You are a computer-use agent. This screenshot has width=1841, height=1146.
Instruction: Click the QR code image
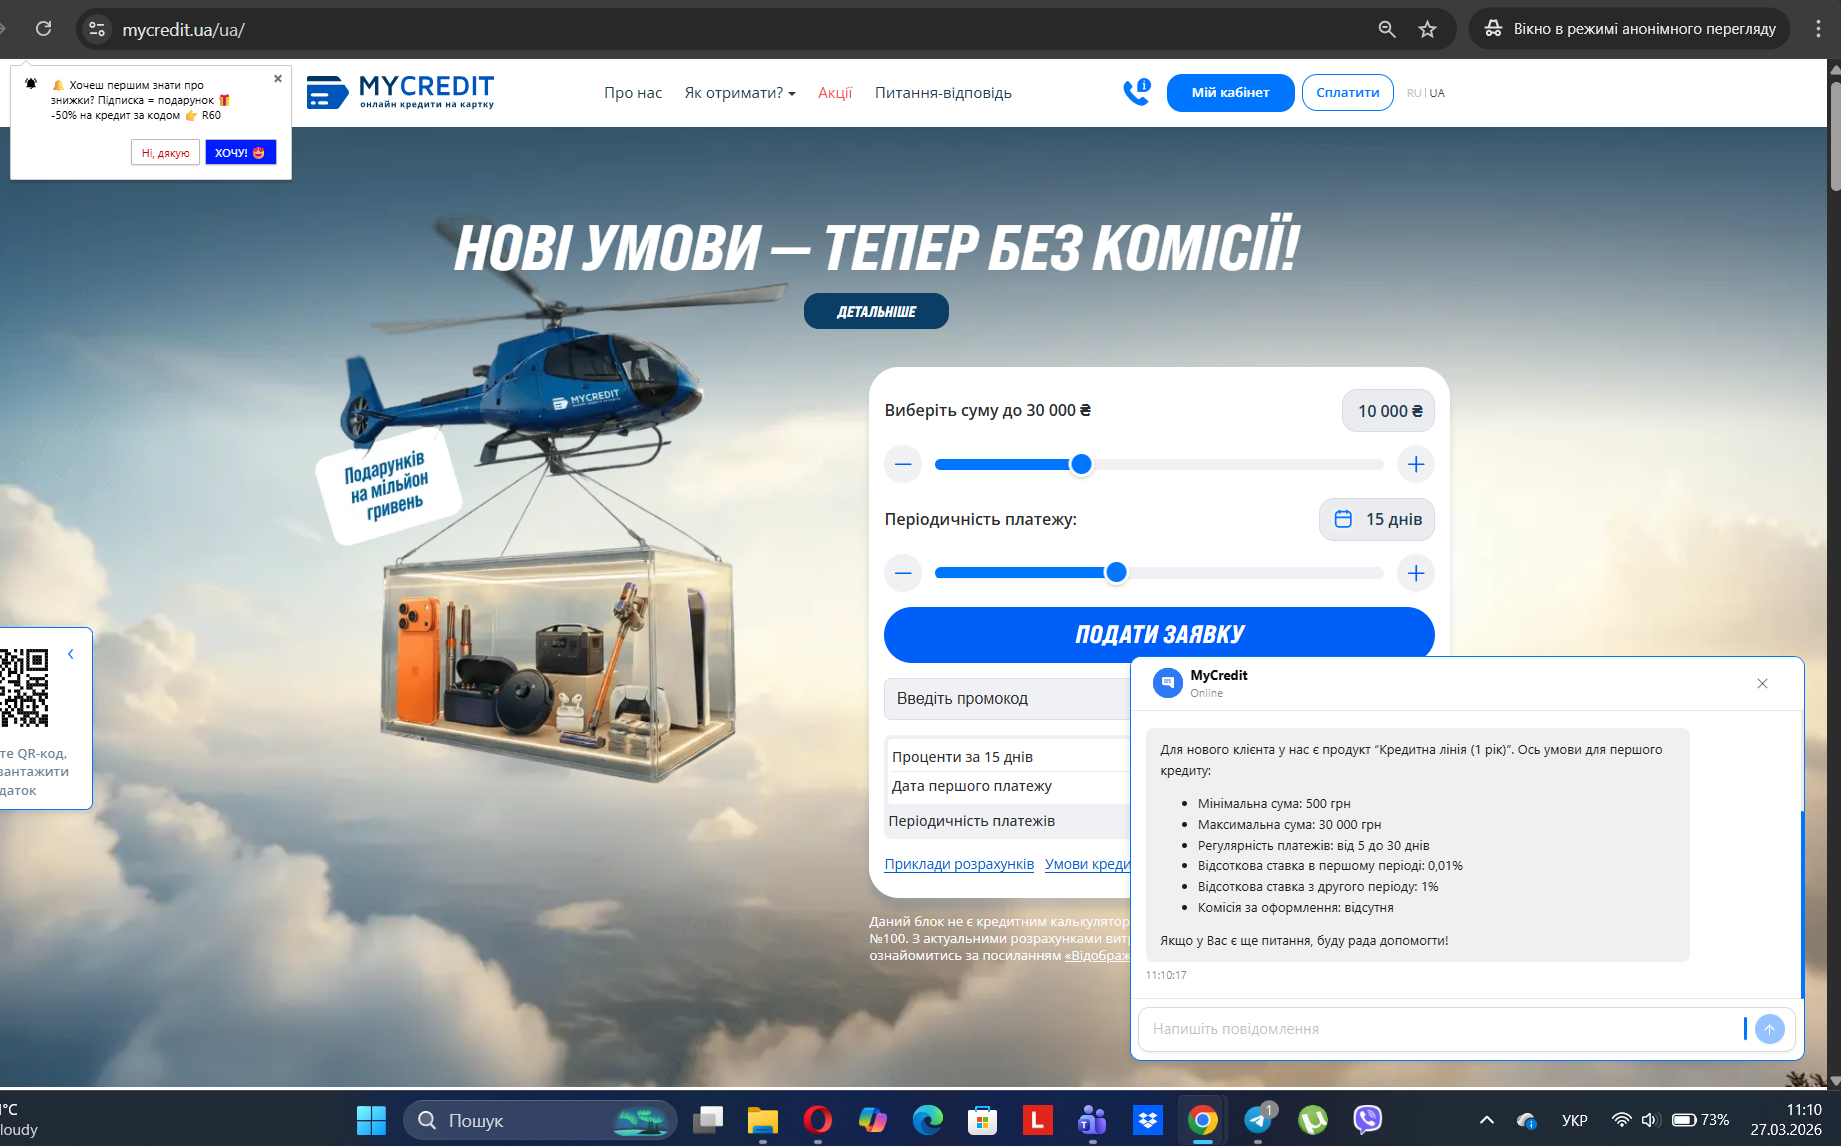tap(24, 687)
